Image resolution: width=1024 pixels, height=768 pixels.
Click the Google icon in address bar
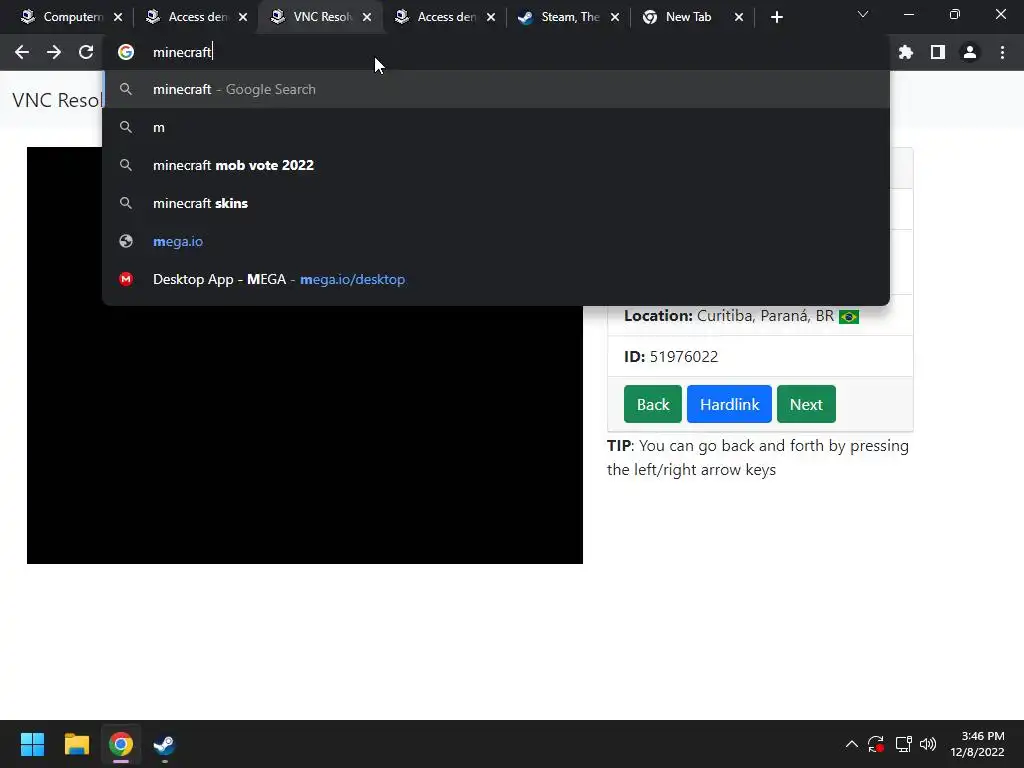[x=126, y=52]
